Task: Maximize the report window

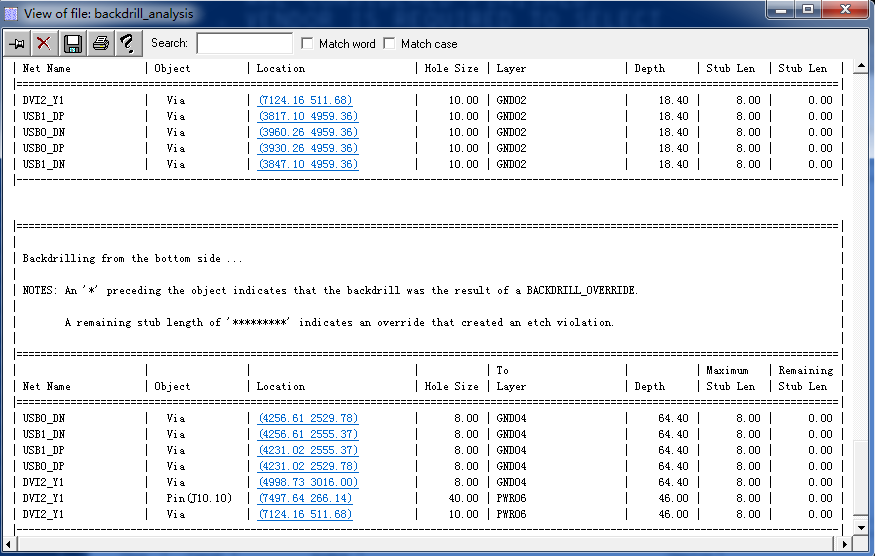Action: (808, 9)
